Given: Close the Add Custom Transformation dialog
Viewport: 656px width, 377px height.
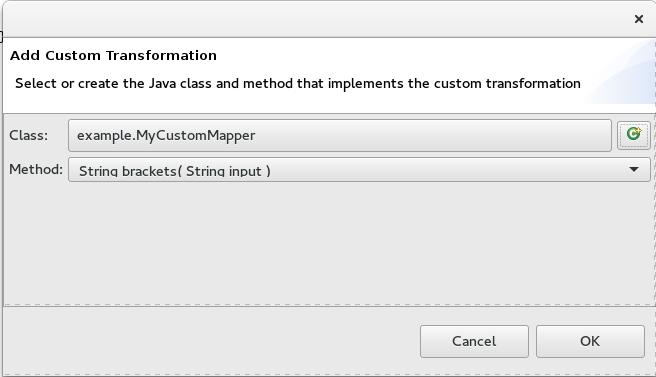Looking at the screenshot, I should (x=638, y=19).
